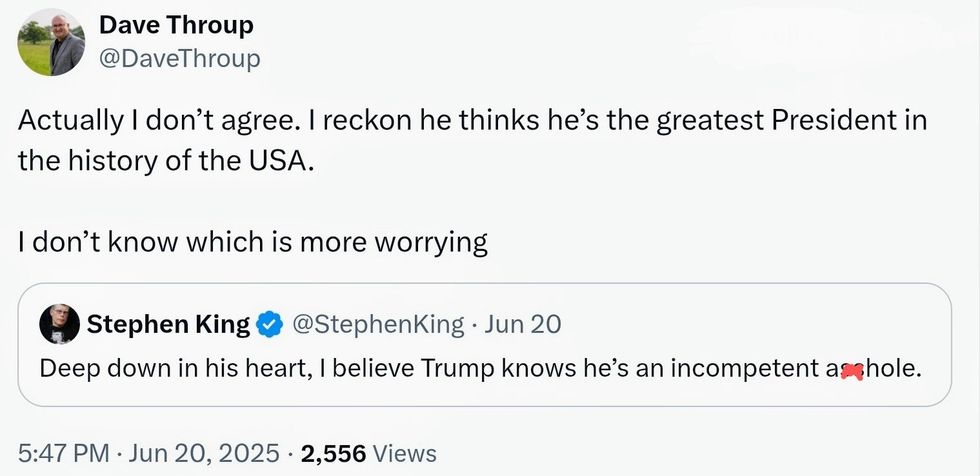Image resolution: width=980 pixels, height=476 pixels.
Task: Click the Jun 20, 2025 post date
Action: (204, 453)
